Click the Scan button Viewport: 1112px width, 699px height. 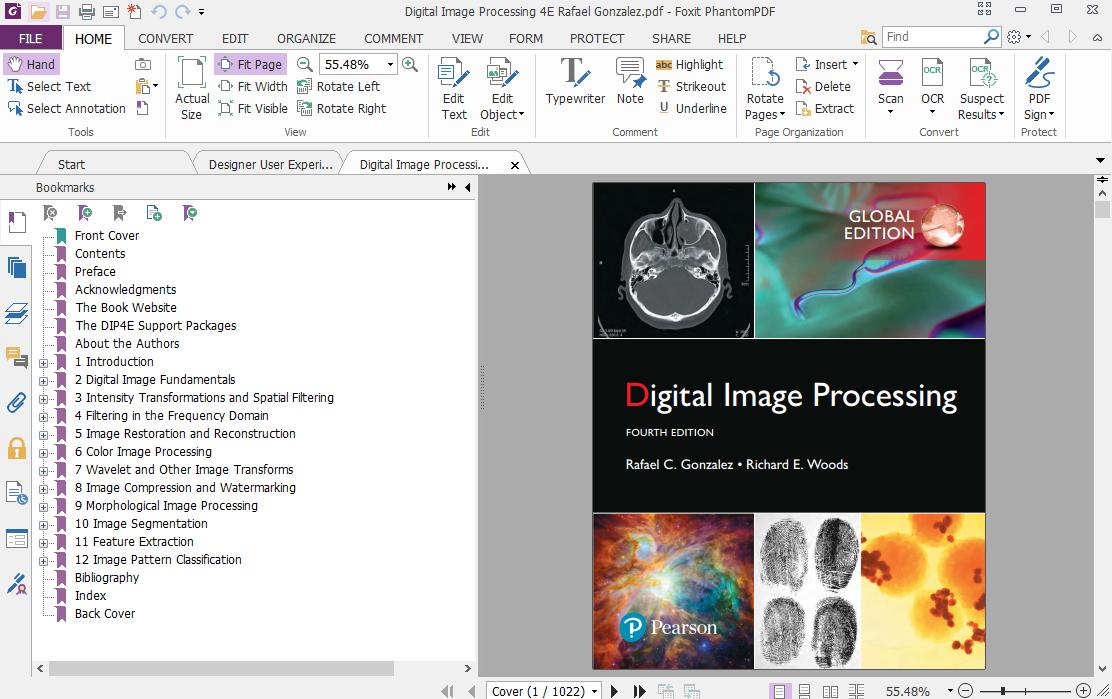click(x=891, y=86)
